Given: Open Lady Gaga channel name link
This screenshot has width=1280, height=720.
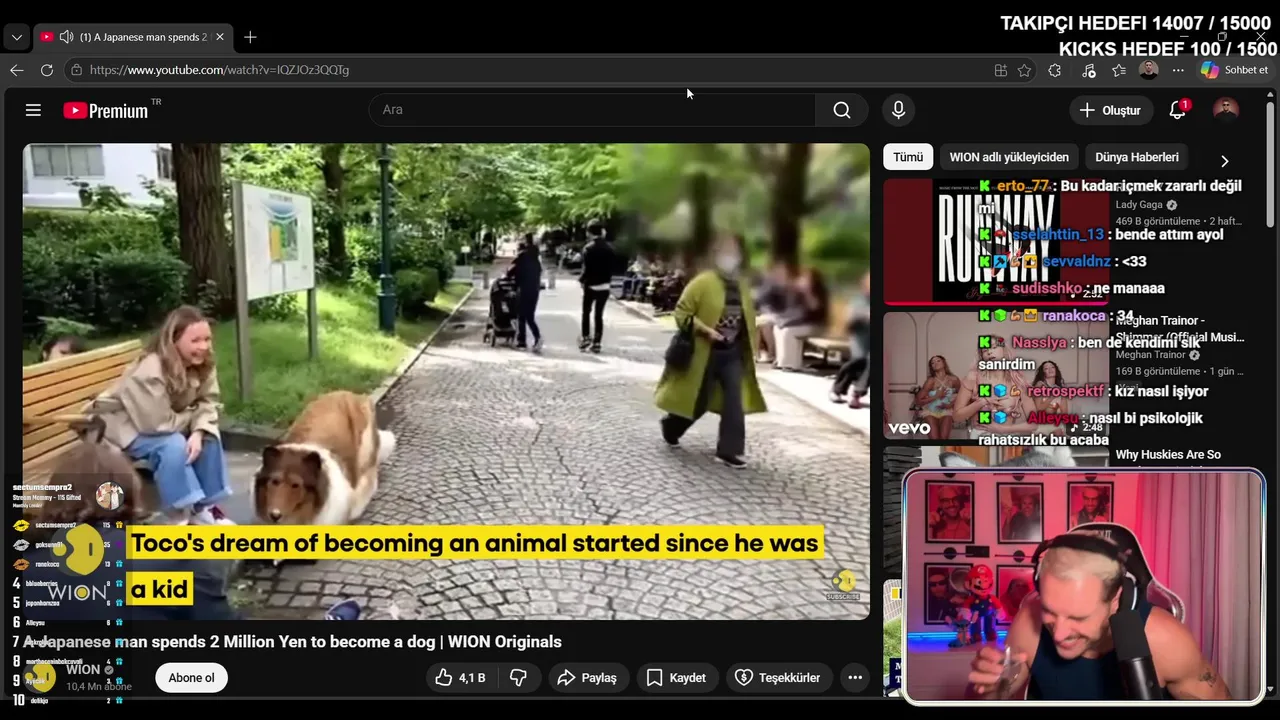Looking at the screenshot, I should (1139, 205).
